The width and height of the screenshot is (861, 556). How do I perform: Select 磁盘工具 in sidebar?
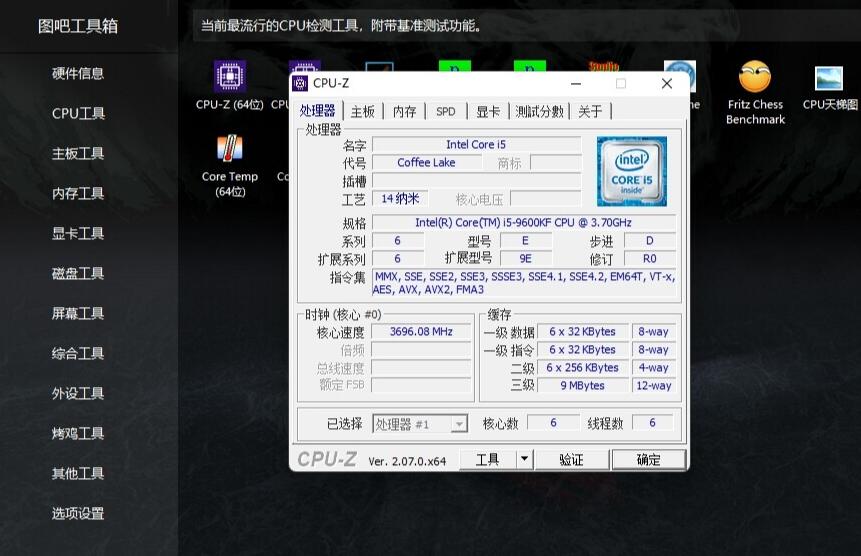click(x=78, y=274)
